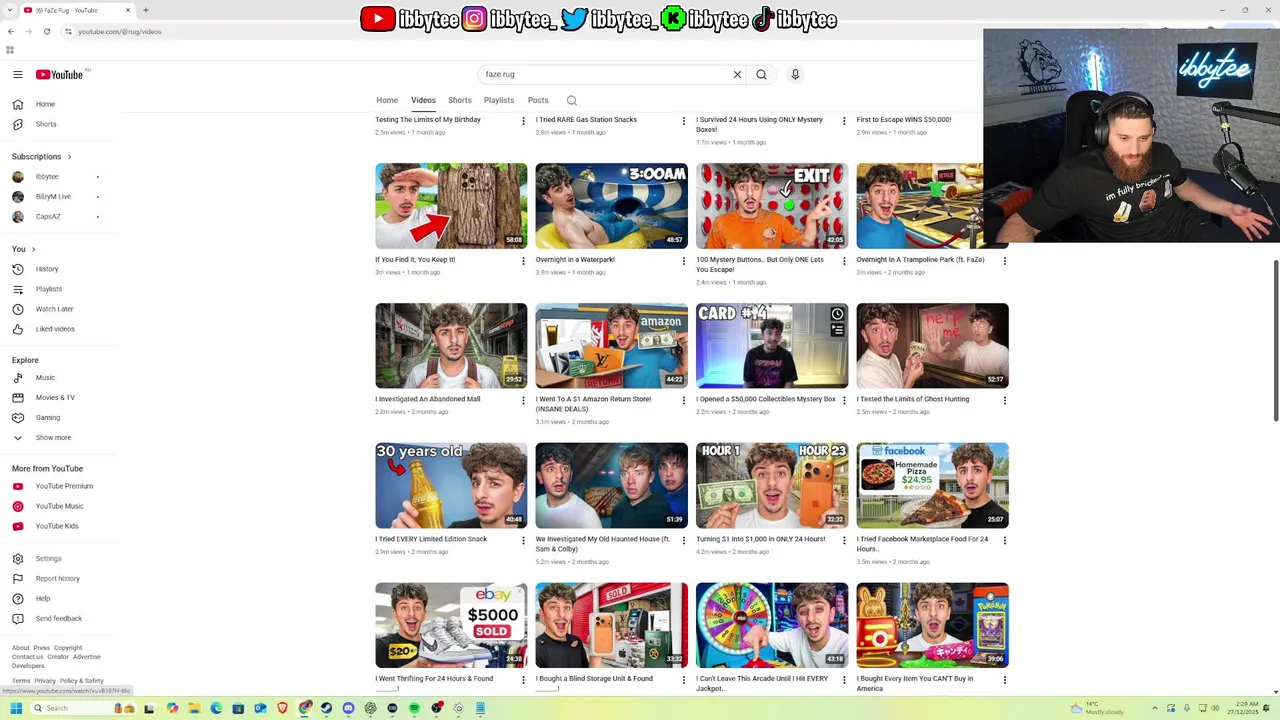Search within the channel using magnifier icon
Viewport: 1280px width, 720px height.
click(572, 100)
